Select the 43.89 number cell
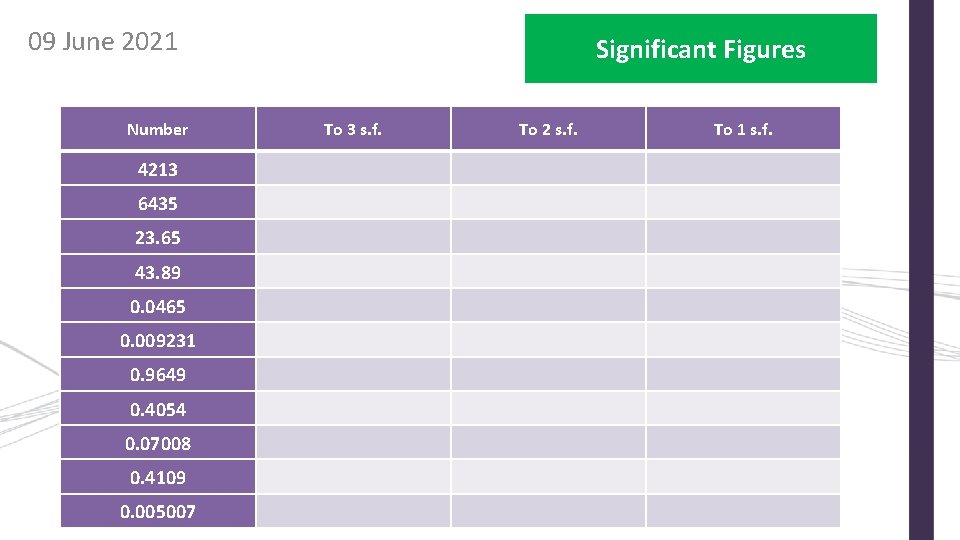The width and height of the screenshot is (960, 540). (157, 272)
